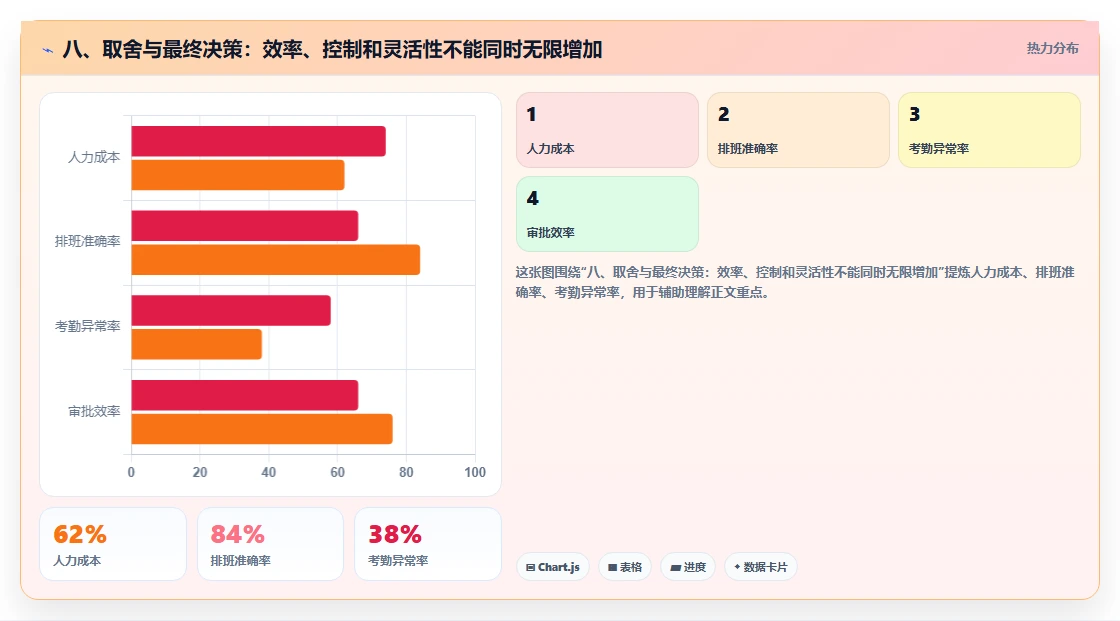The image size is (1120, 621).
Task: Click the 表格 tag chip
Action: [625, 567]
